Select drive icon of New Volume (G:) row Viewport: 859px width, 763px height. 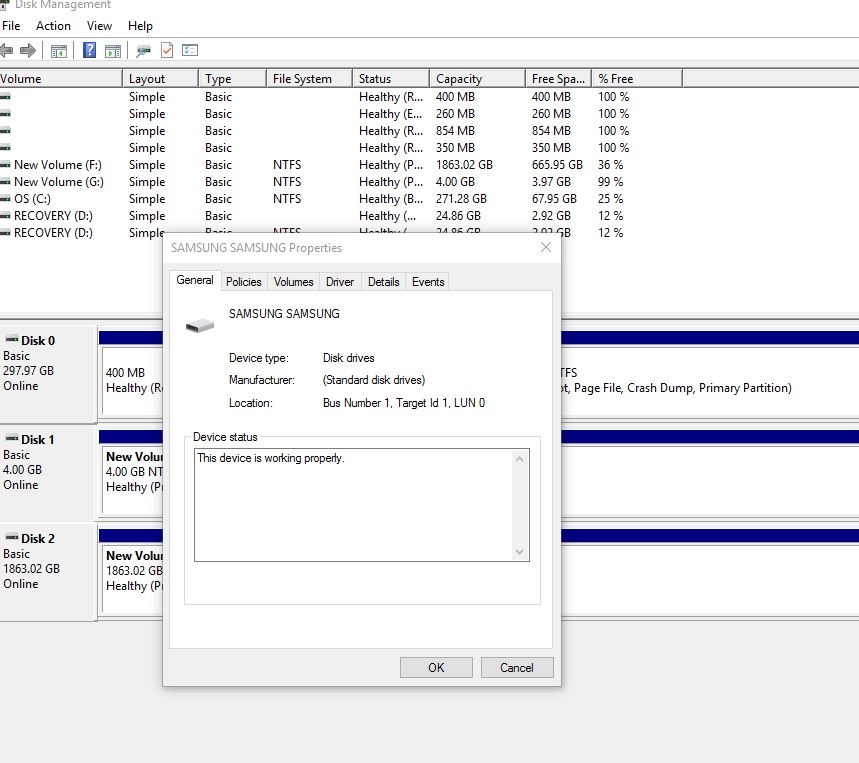5,182
